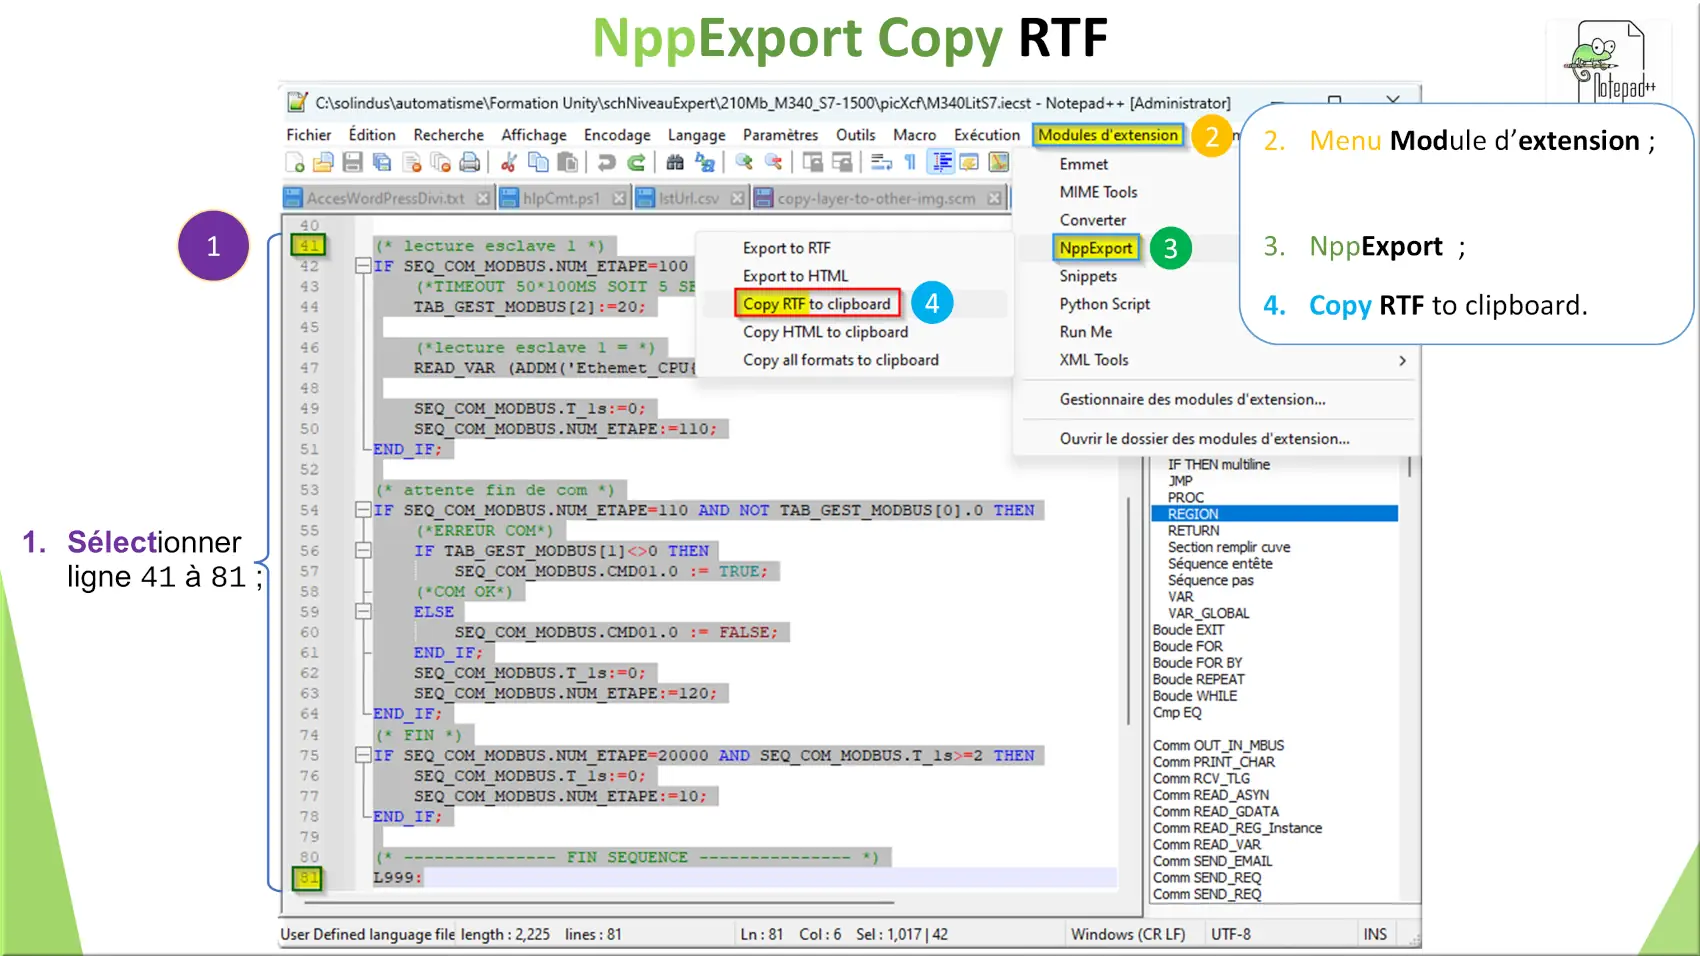1700x956 pixels.
Task: Collapse the fold at line 42
Action: tap(363, 266)
